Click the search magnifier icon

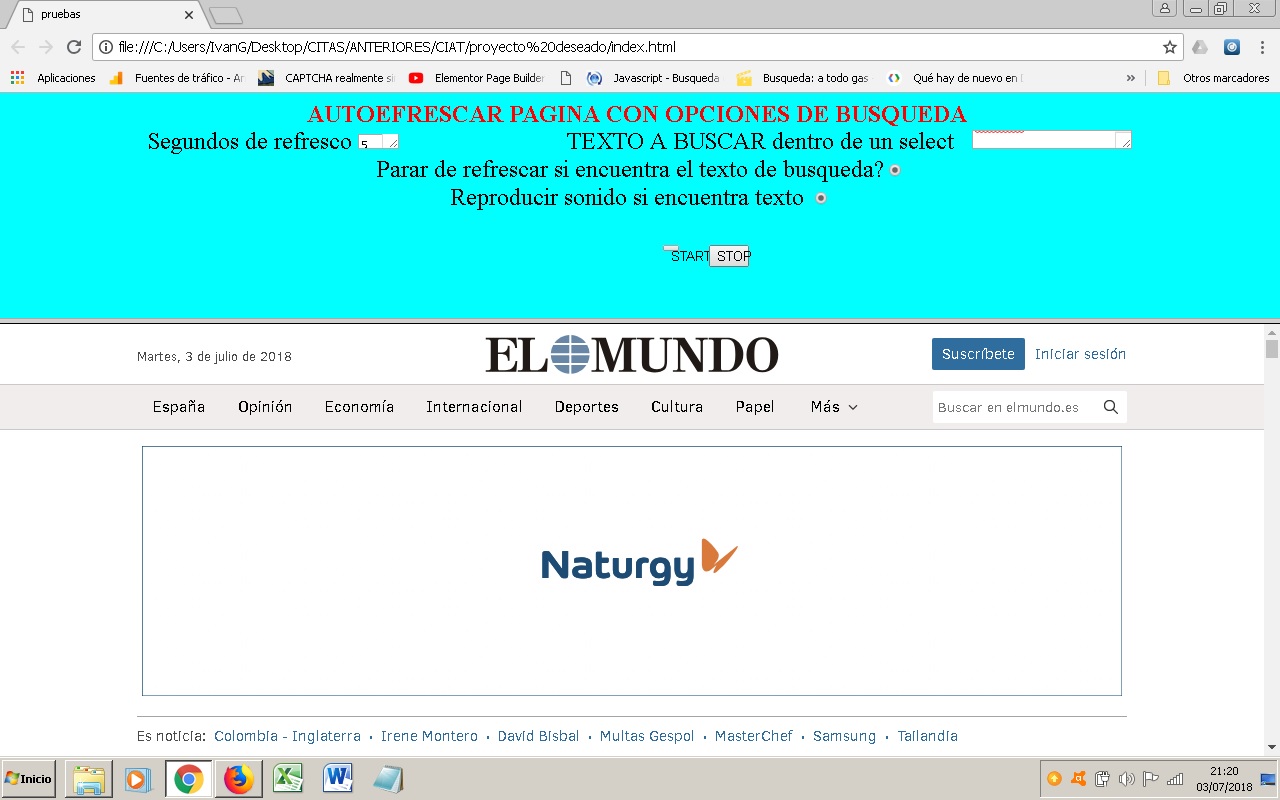1111,407
